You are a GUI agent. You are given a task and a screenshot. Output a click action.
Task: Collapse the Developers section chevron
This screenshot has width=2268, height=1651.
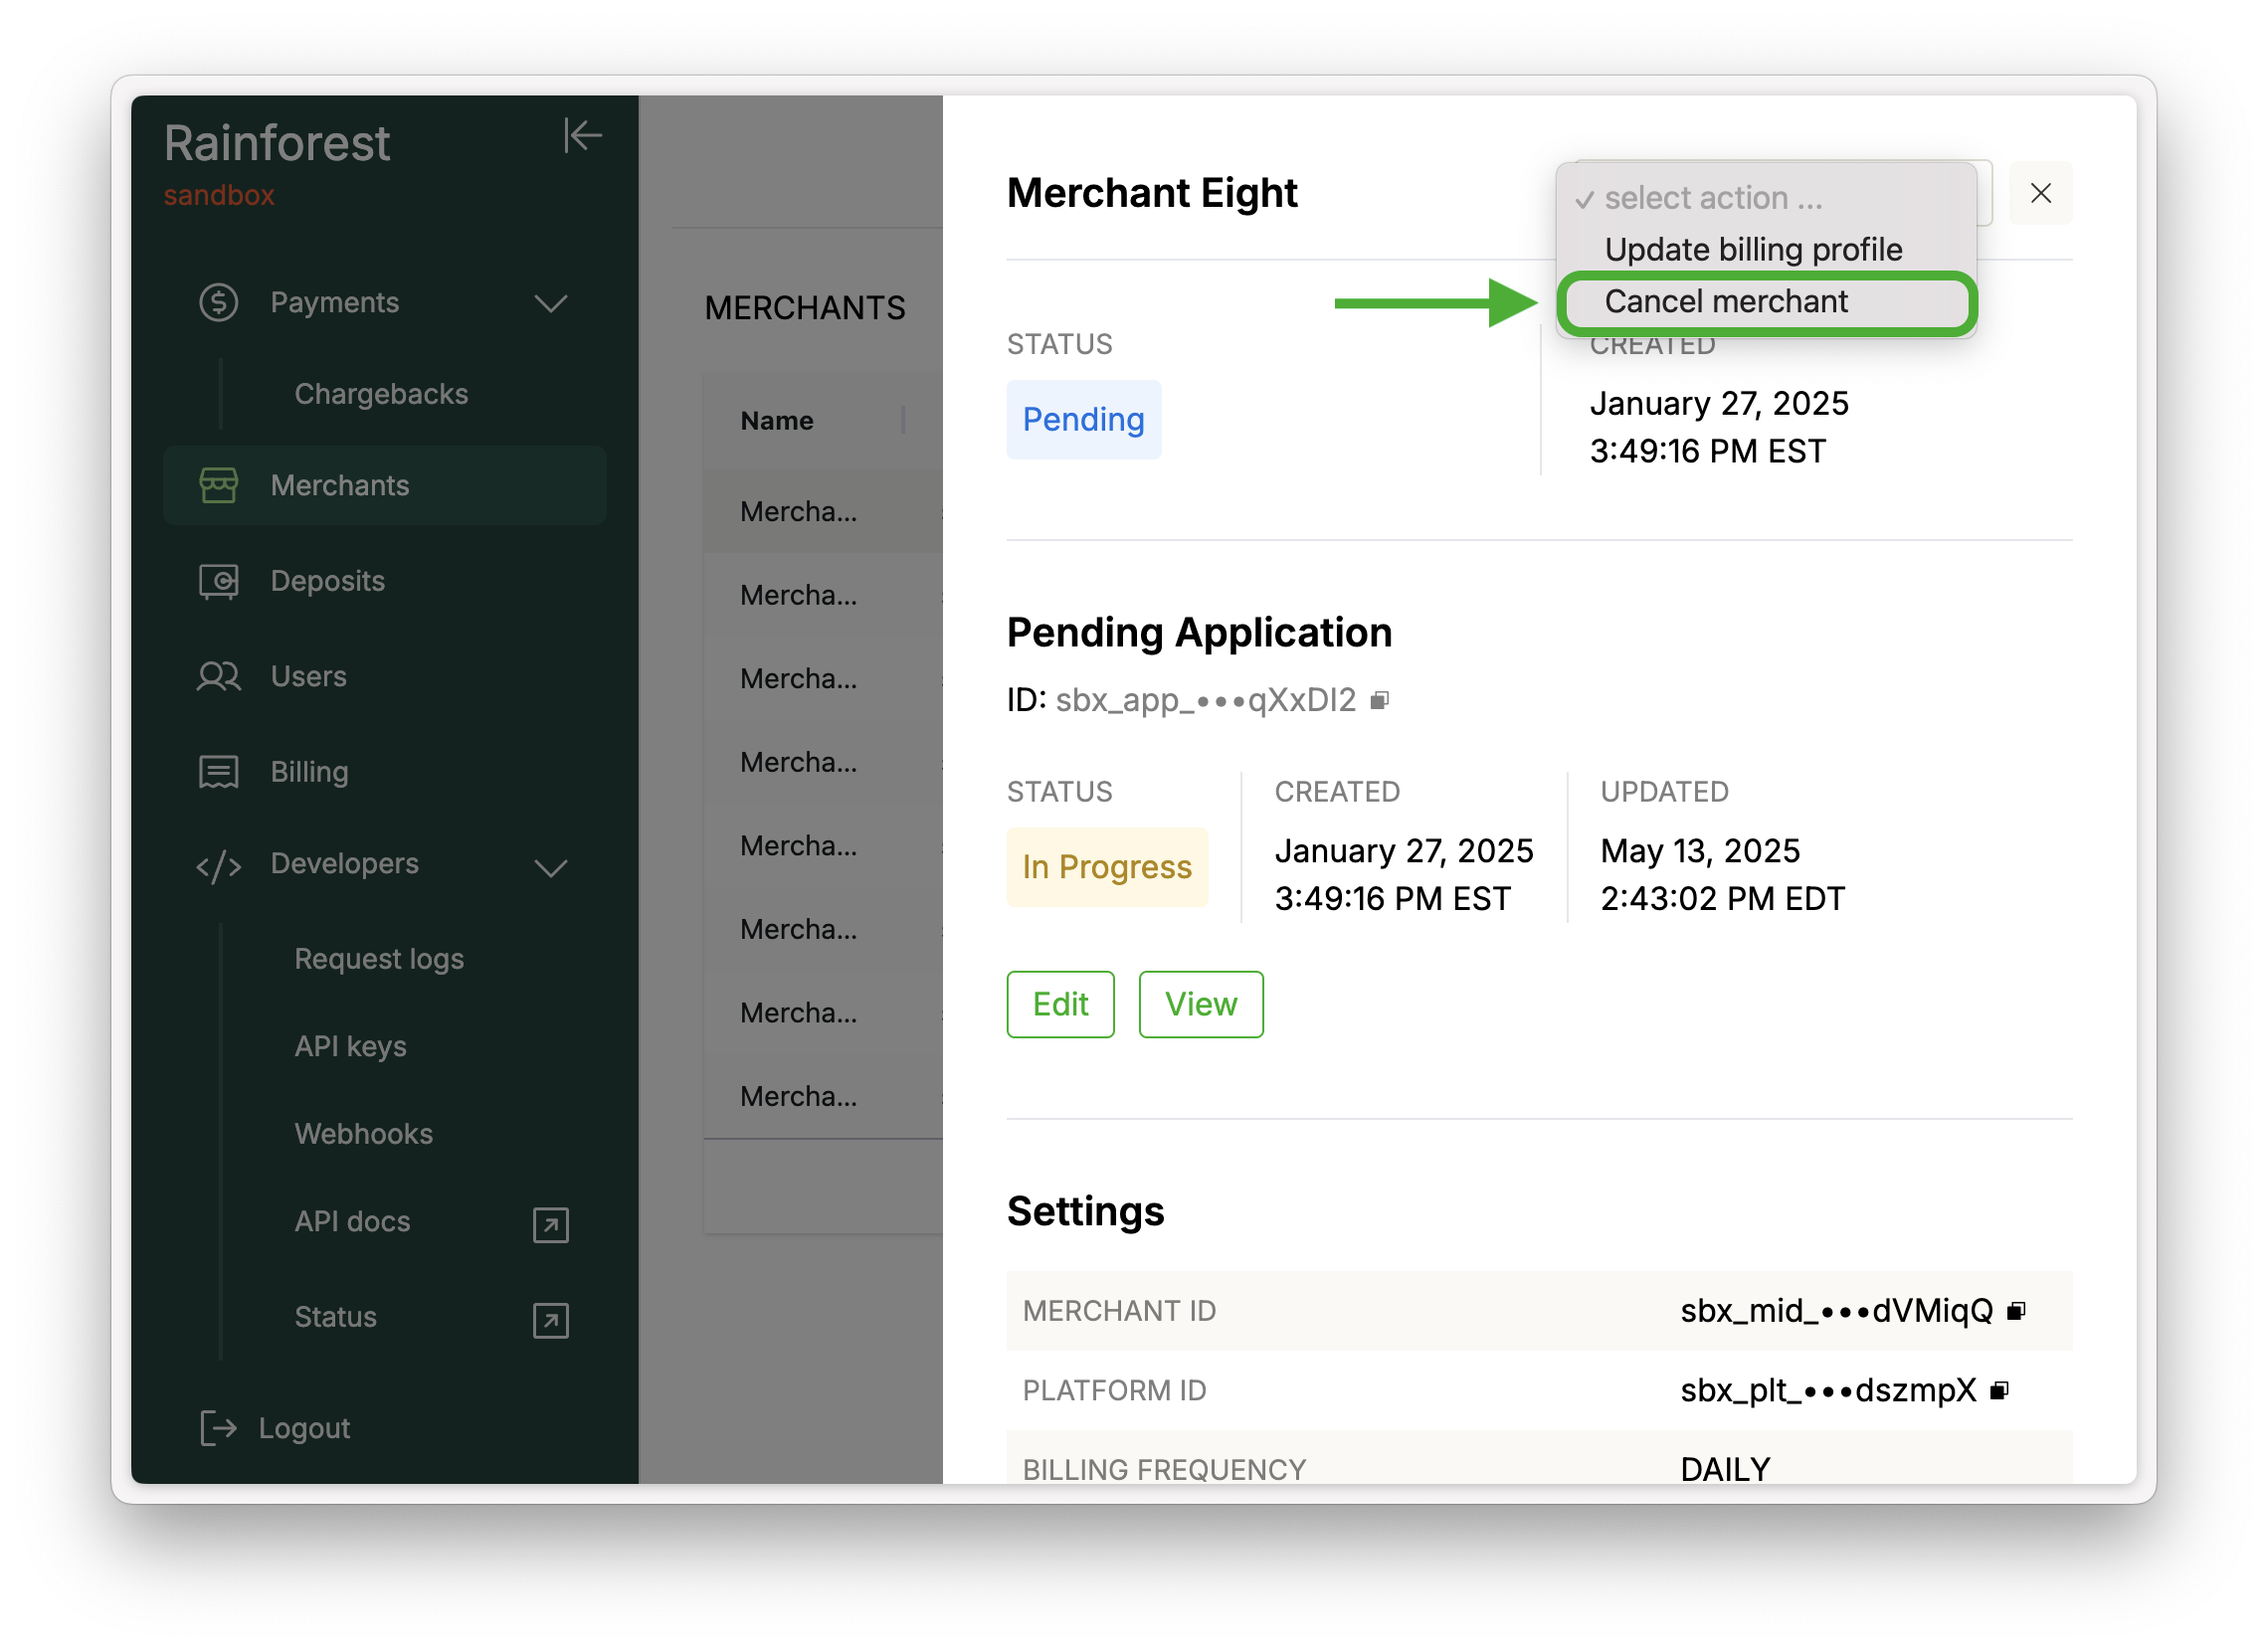(x=550, y=867)
